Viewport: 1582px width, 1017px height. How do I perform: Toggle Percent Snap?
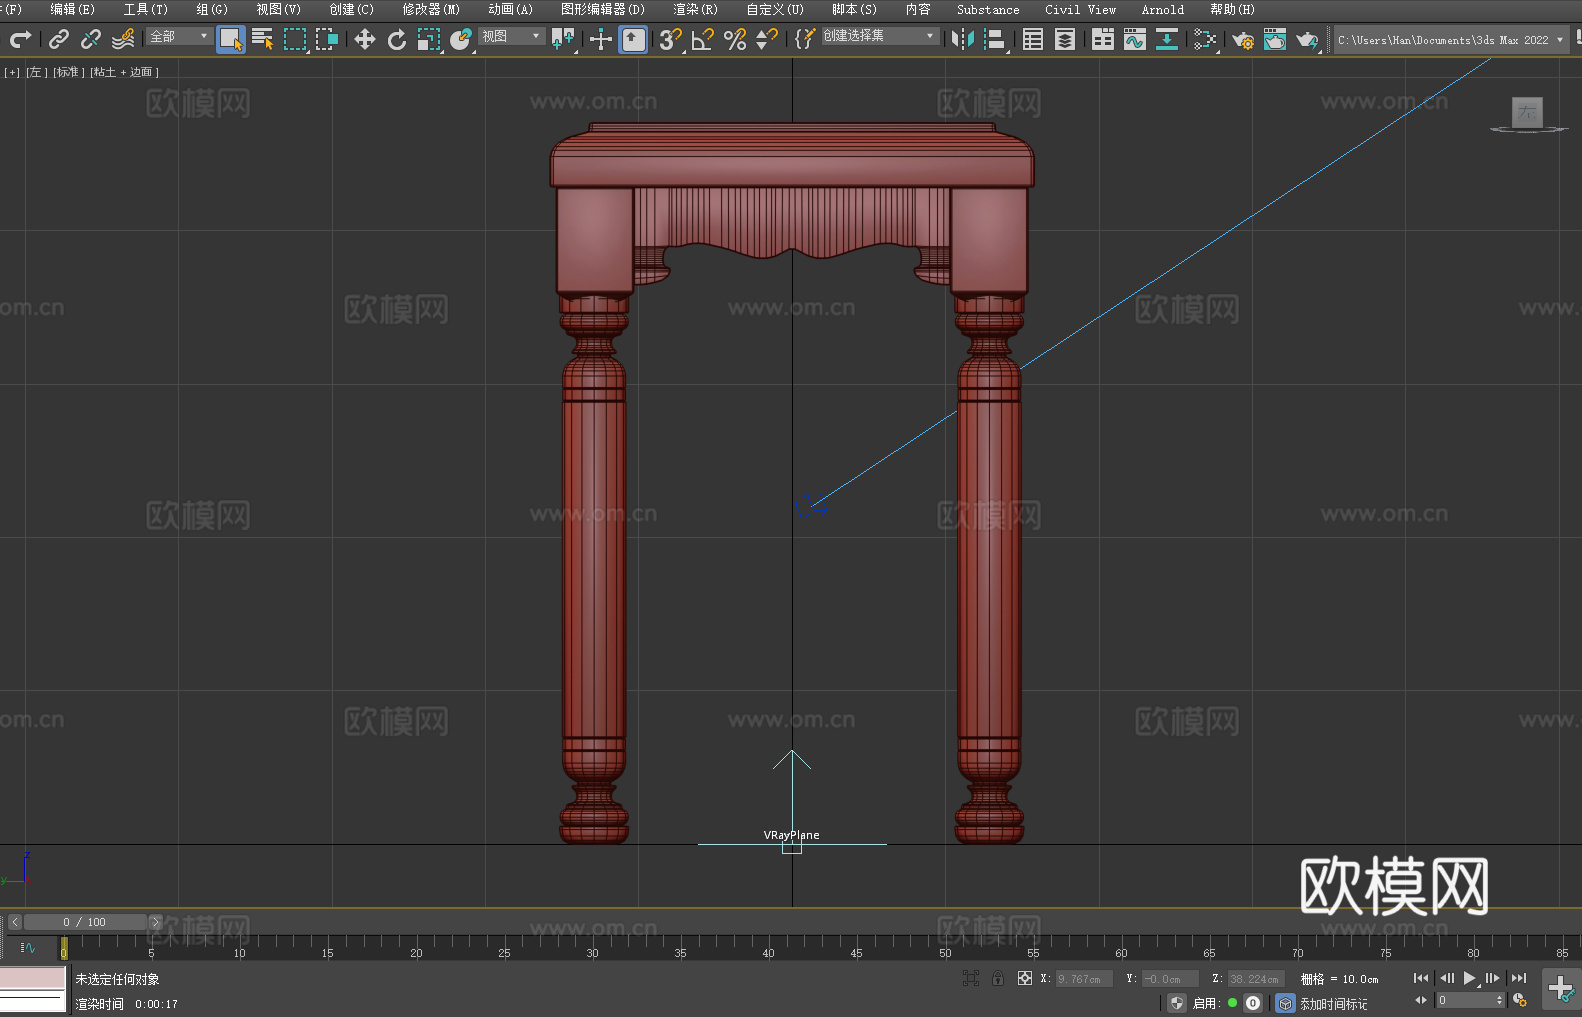pos(735,39)
